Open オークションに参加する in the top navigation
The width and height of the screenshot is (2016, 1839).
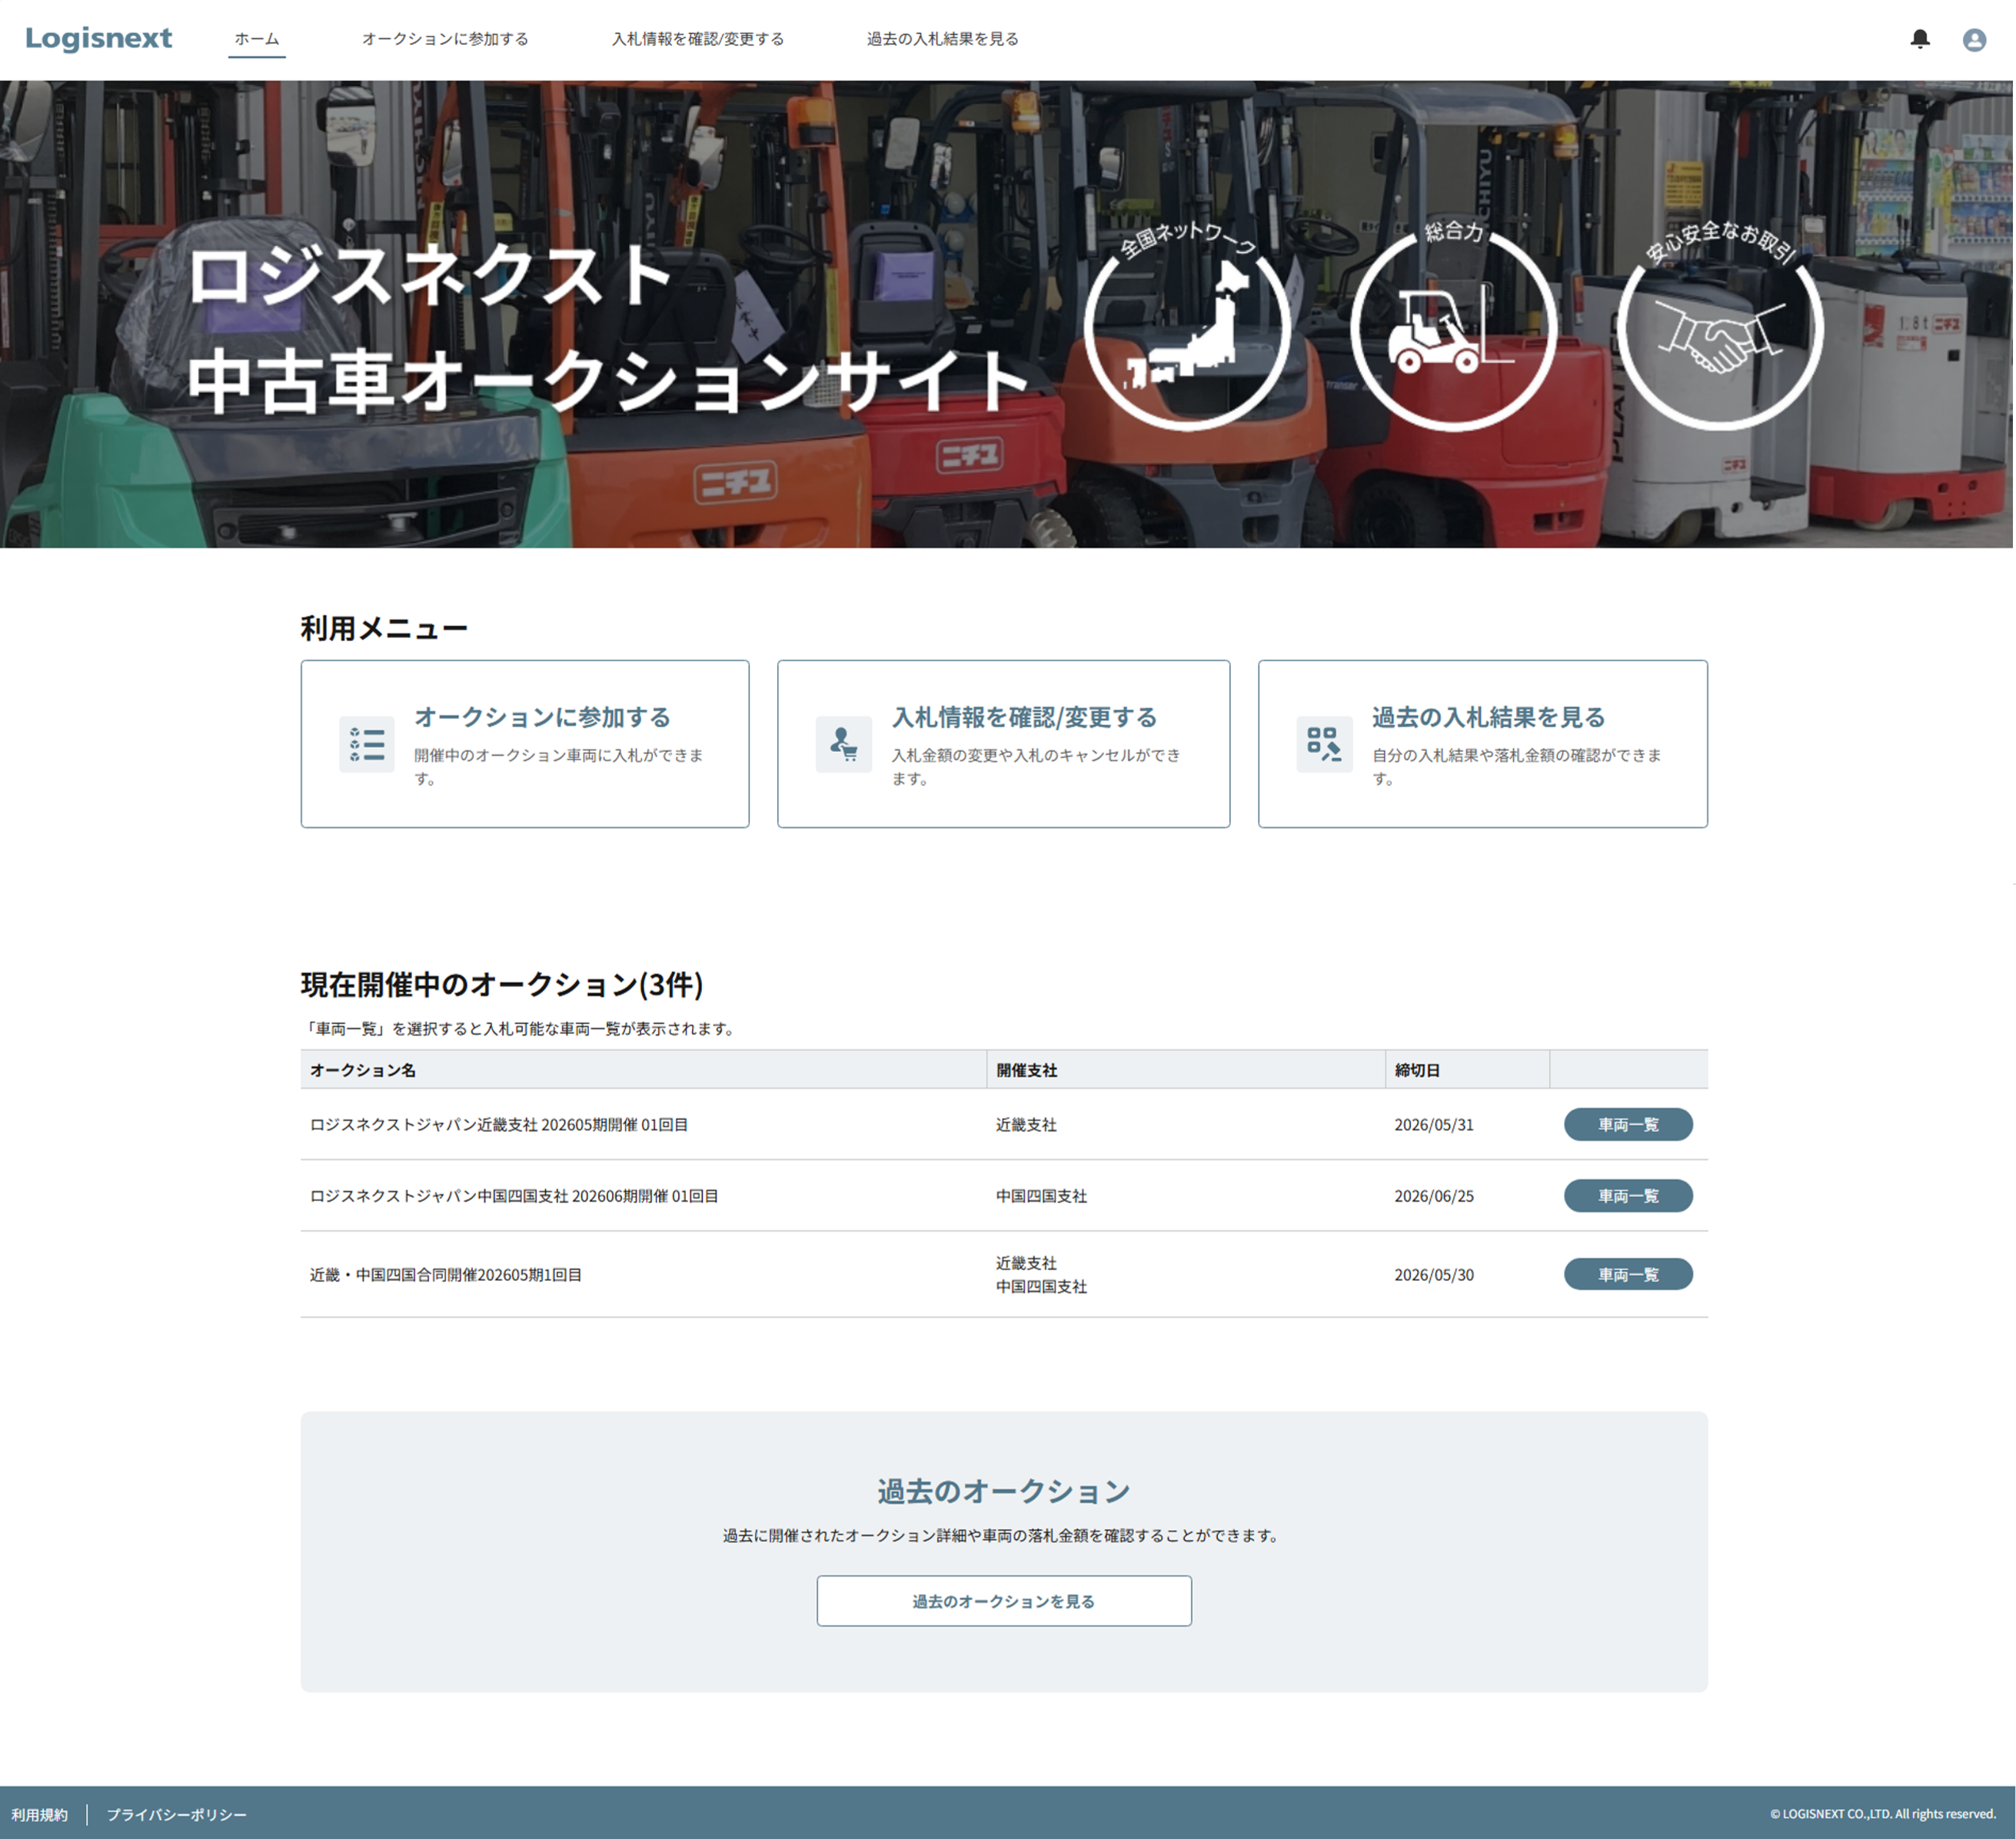pyautogui.click(x=445, y=39)
